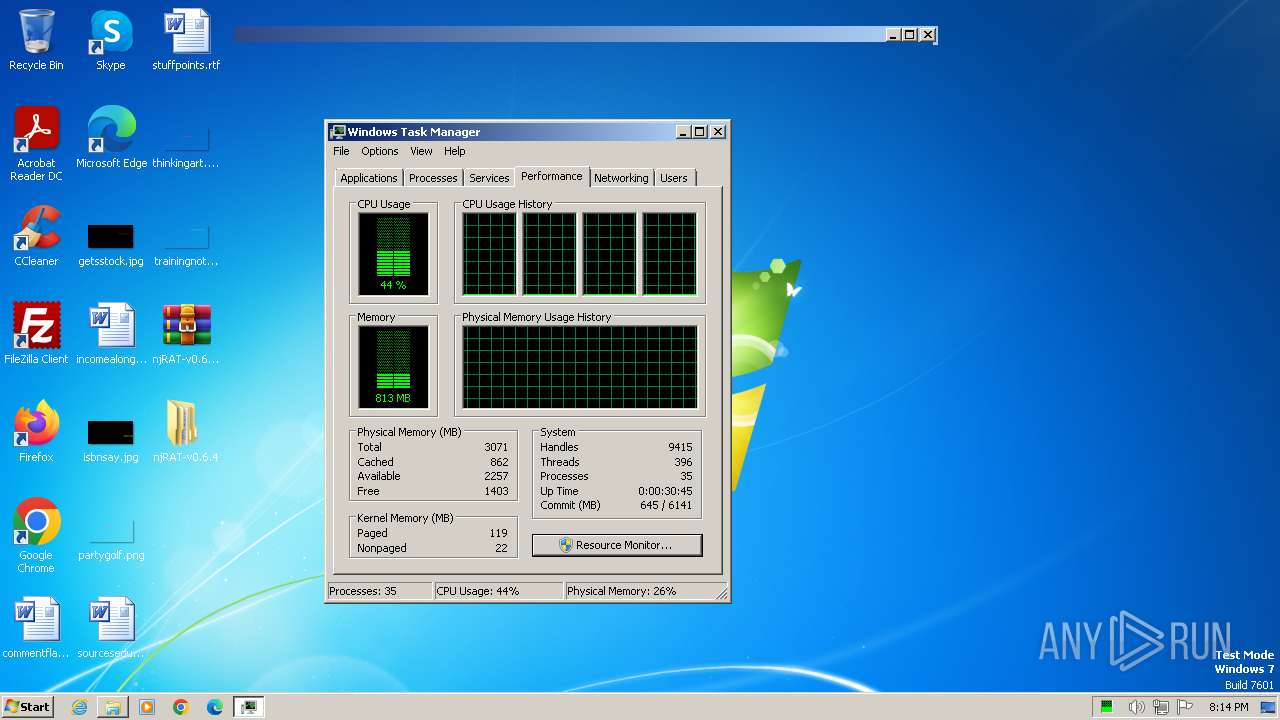Open Action Center flag icon

[1184, 707]
